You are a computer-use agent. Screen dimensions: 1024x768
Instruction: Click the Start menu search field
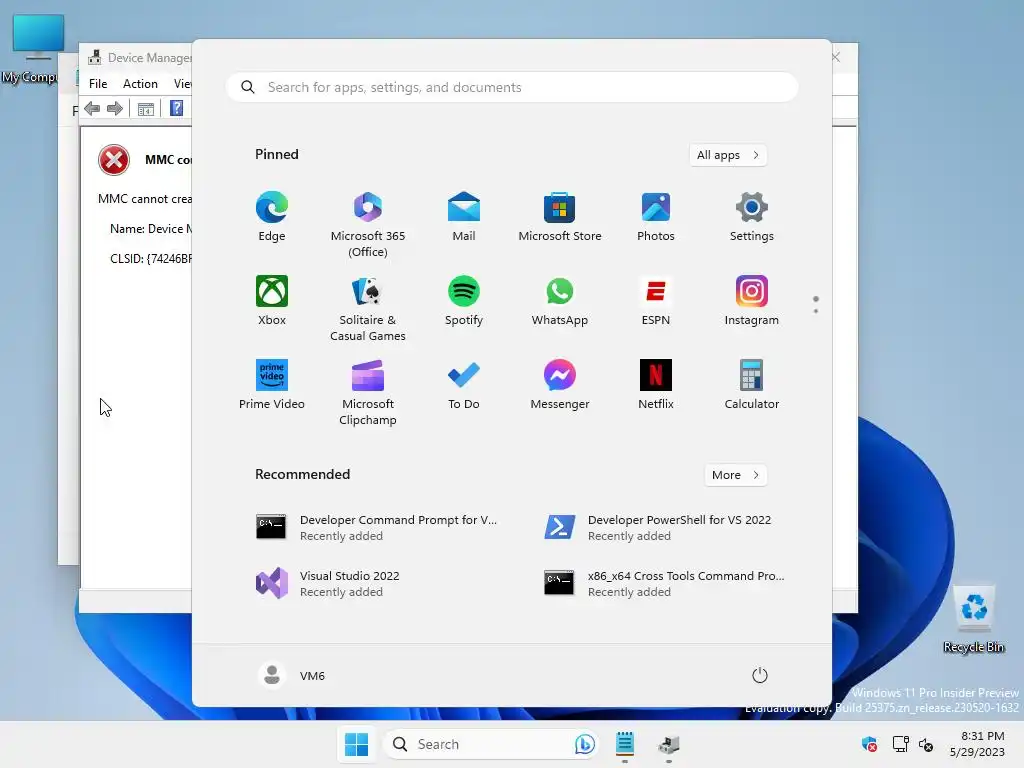(x=512, y=88)
